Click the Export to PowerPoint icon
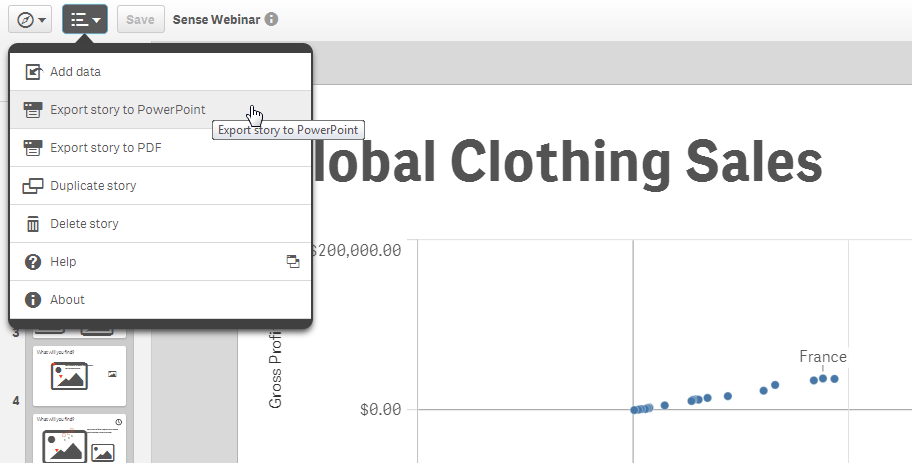Image resolution: width=912 pixels, height=463 pixels. (34, 110)
